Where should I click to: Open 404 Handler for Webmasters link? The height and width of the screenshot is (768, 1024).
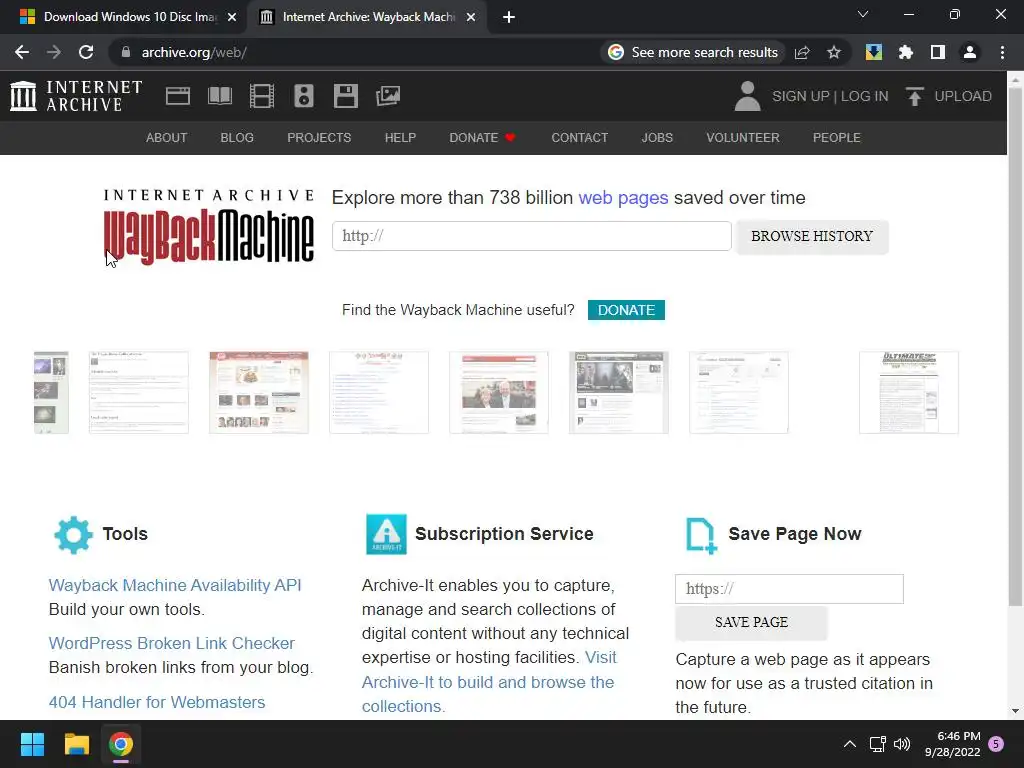(x=157, y=702)
